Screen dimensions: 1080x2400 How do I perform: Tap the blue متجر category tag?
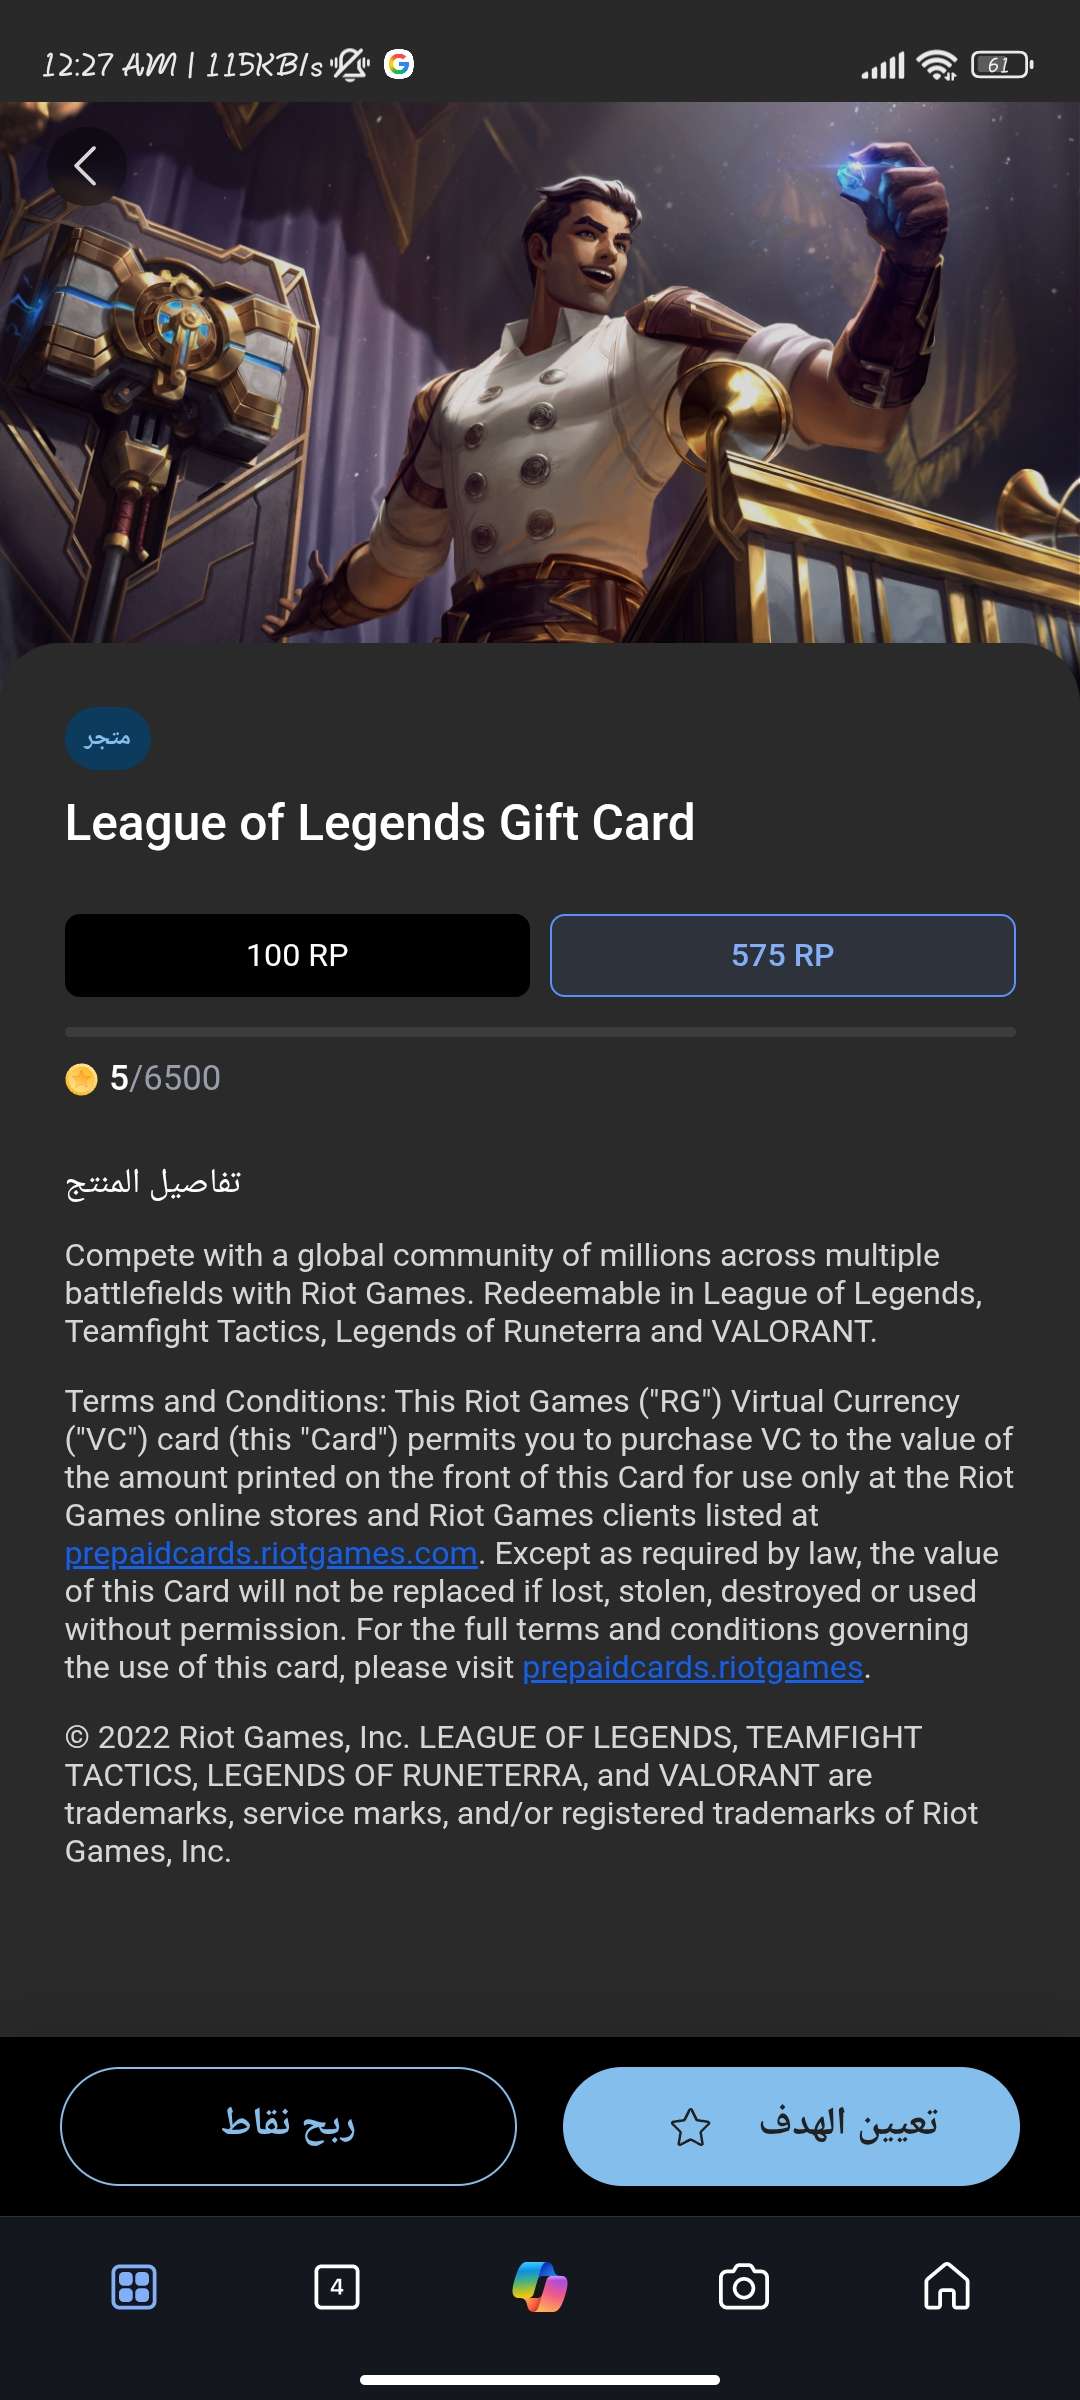point(108,739)
